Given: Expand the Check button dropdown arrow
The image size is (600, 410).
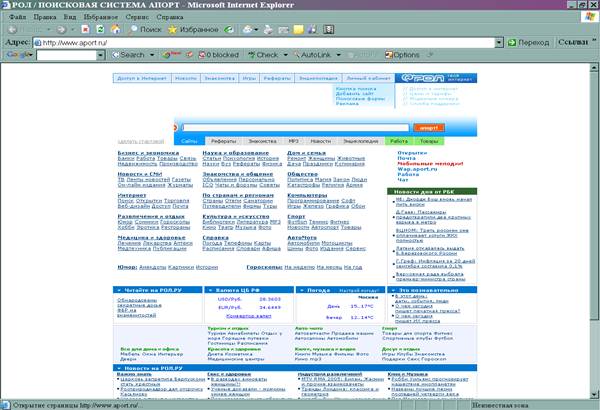Looking at the screenshot, I should click(x=285, y=55).
